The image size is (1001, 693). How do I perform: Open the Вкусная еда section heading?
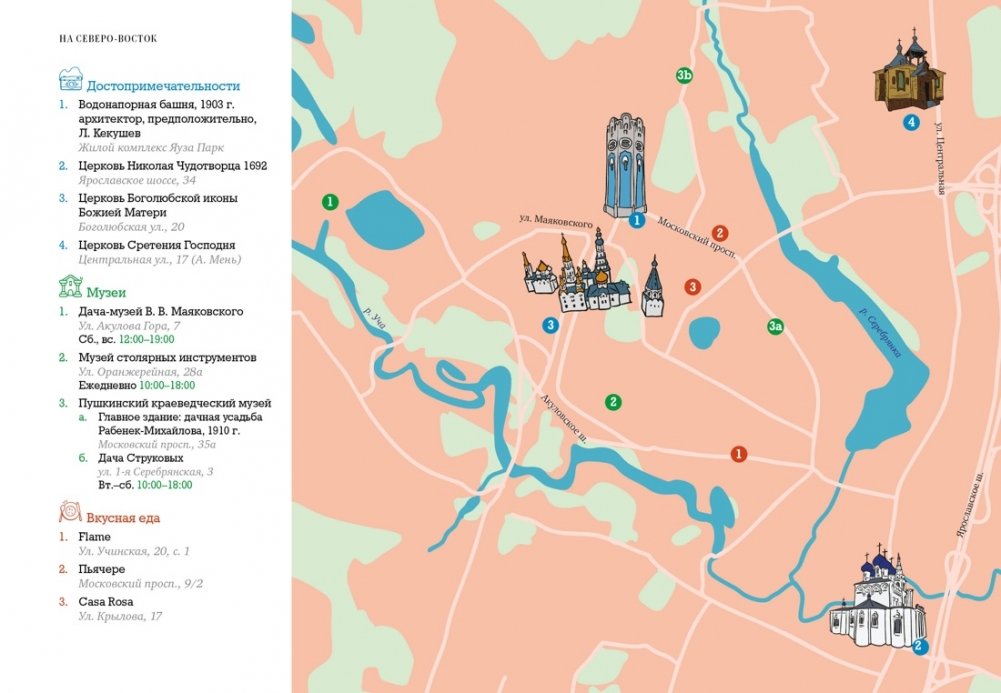(x=123, y=518)
